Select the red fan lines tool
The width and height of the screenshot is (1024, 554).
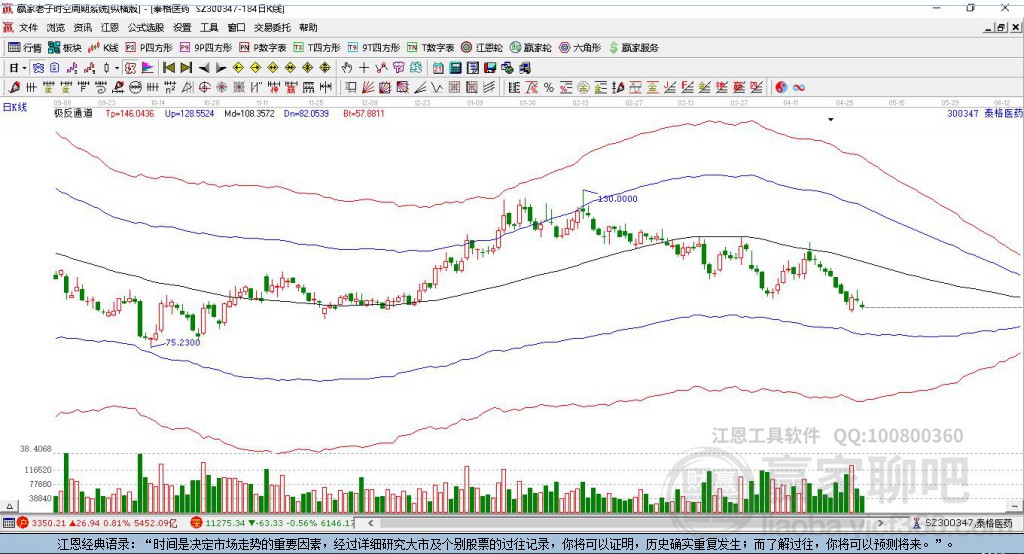point(366,87)
